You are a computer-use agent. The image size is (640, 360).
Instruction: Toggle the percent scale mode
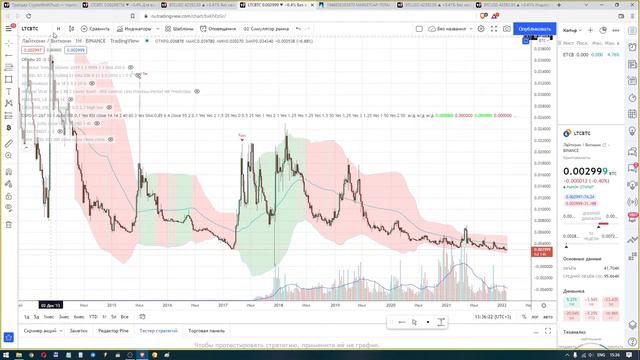pos(524,317)
